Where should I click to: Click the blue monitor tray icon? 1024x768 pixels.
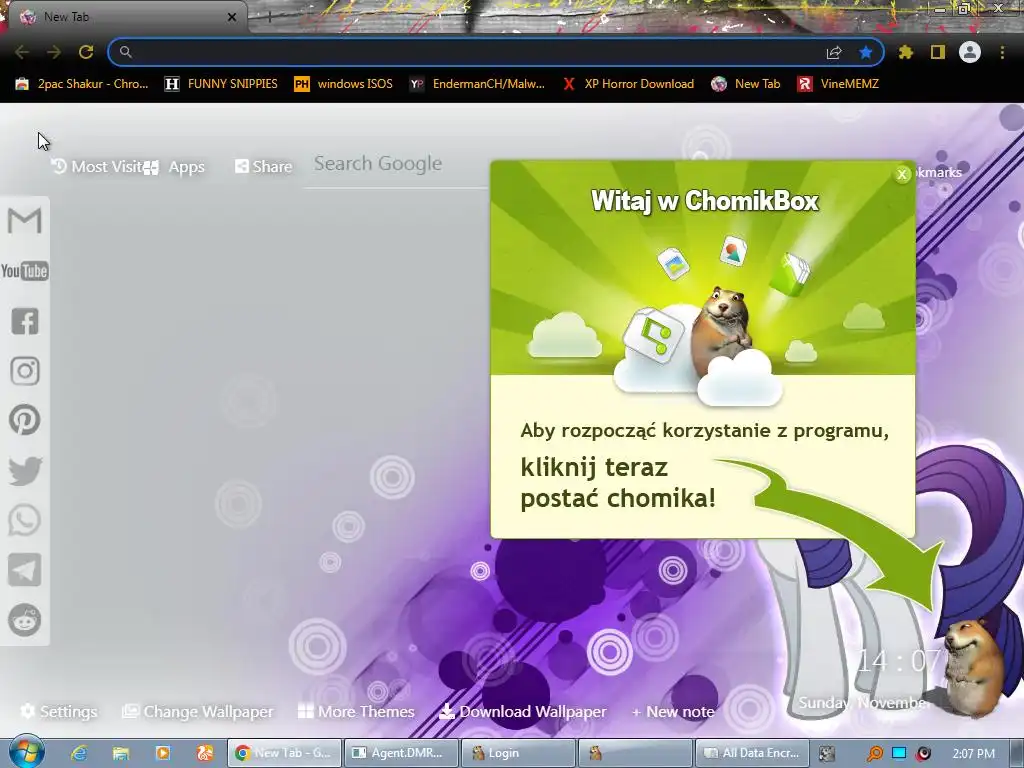899,753
